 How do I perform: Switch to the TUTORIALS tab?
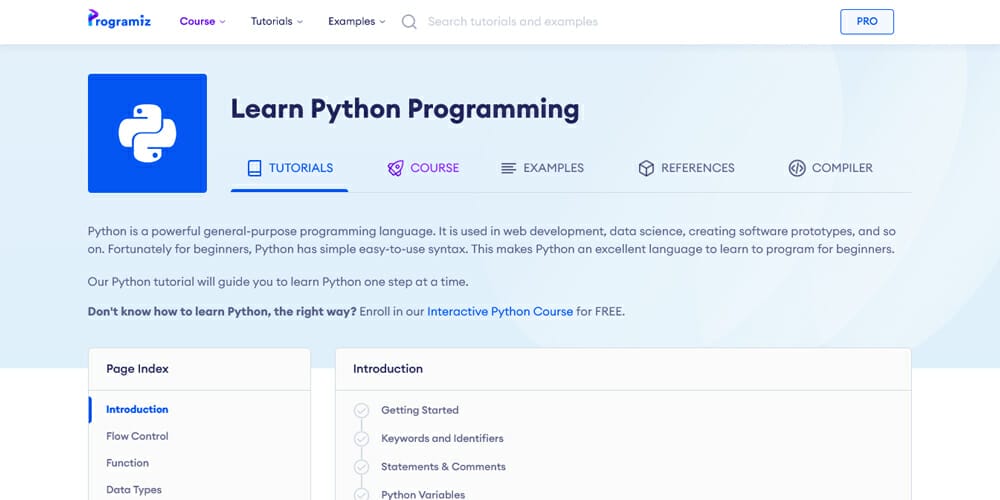(290, 168)
